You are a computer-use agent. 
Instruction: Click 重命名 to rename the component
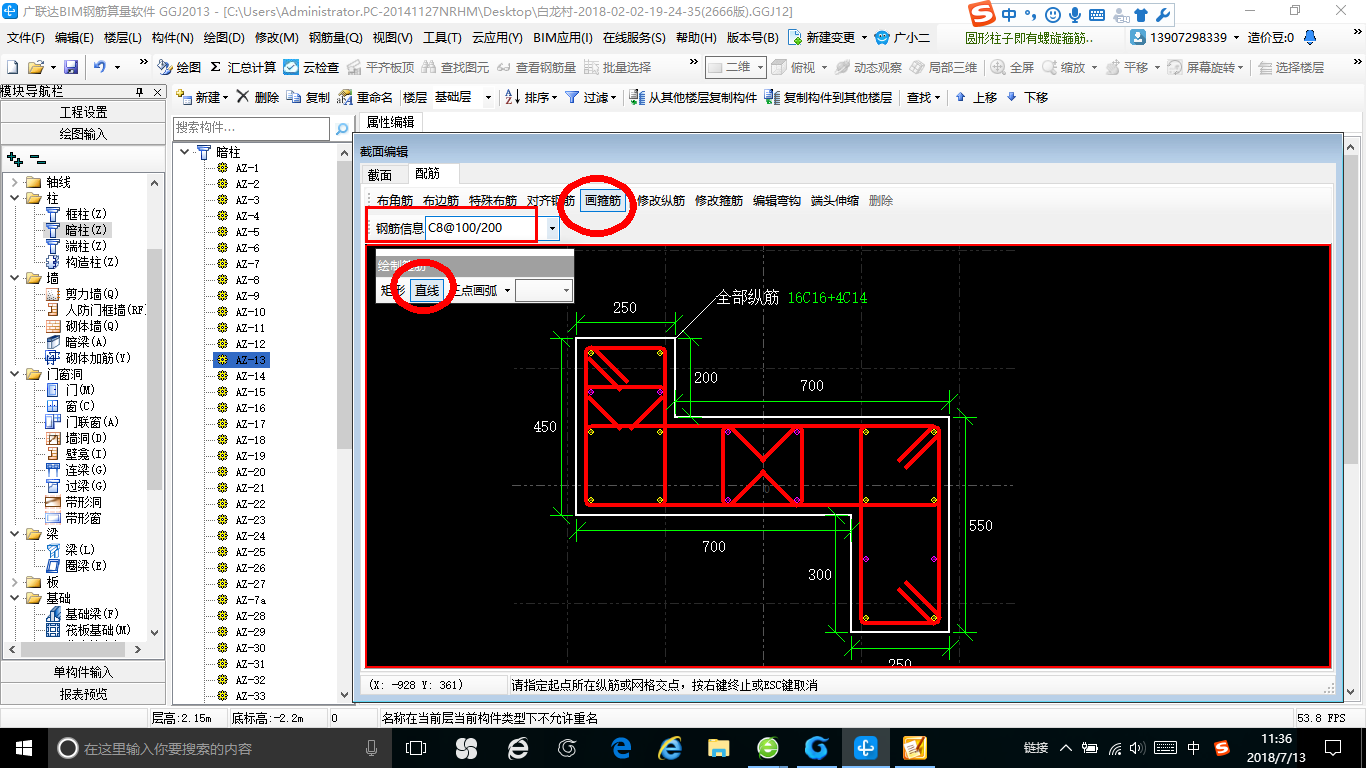click(366, 97)
